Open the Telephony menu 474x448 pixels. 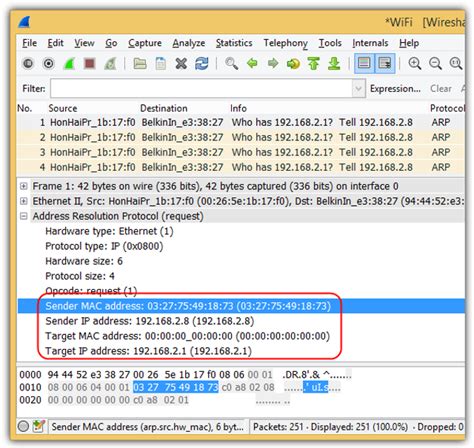click(x=285, y=43)
